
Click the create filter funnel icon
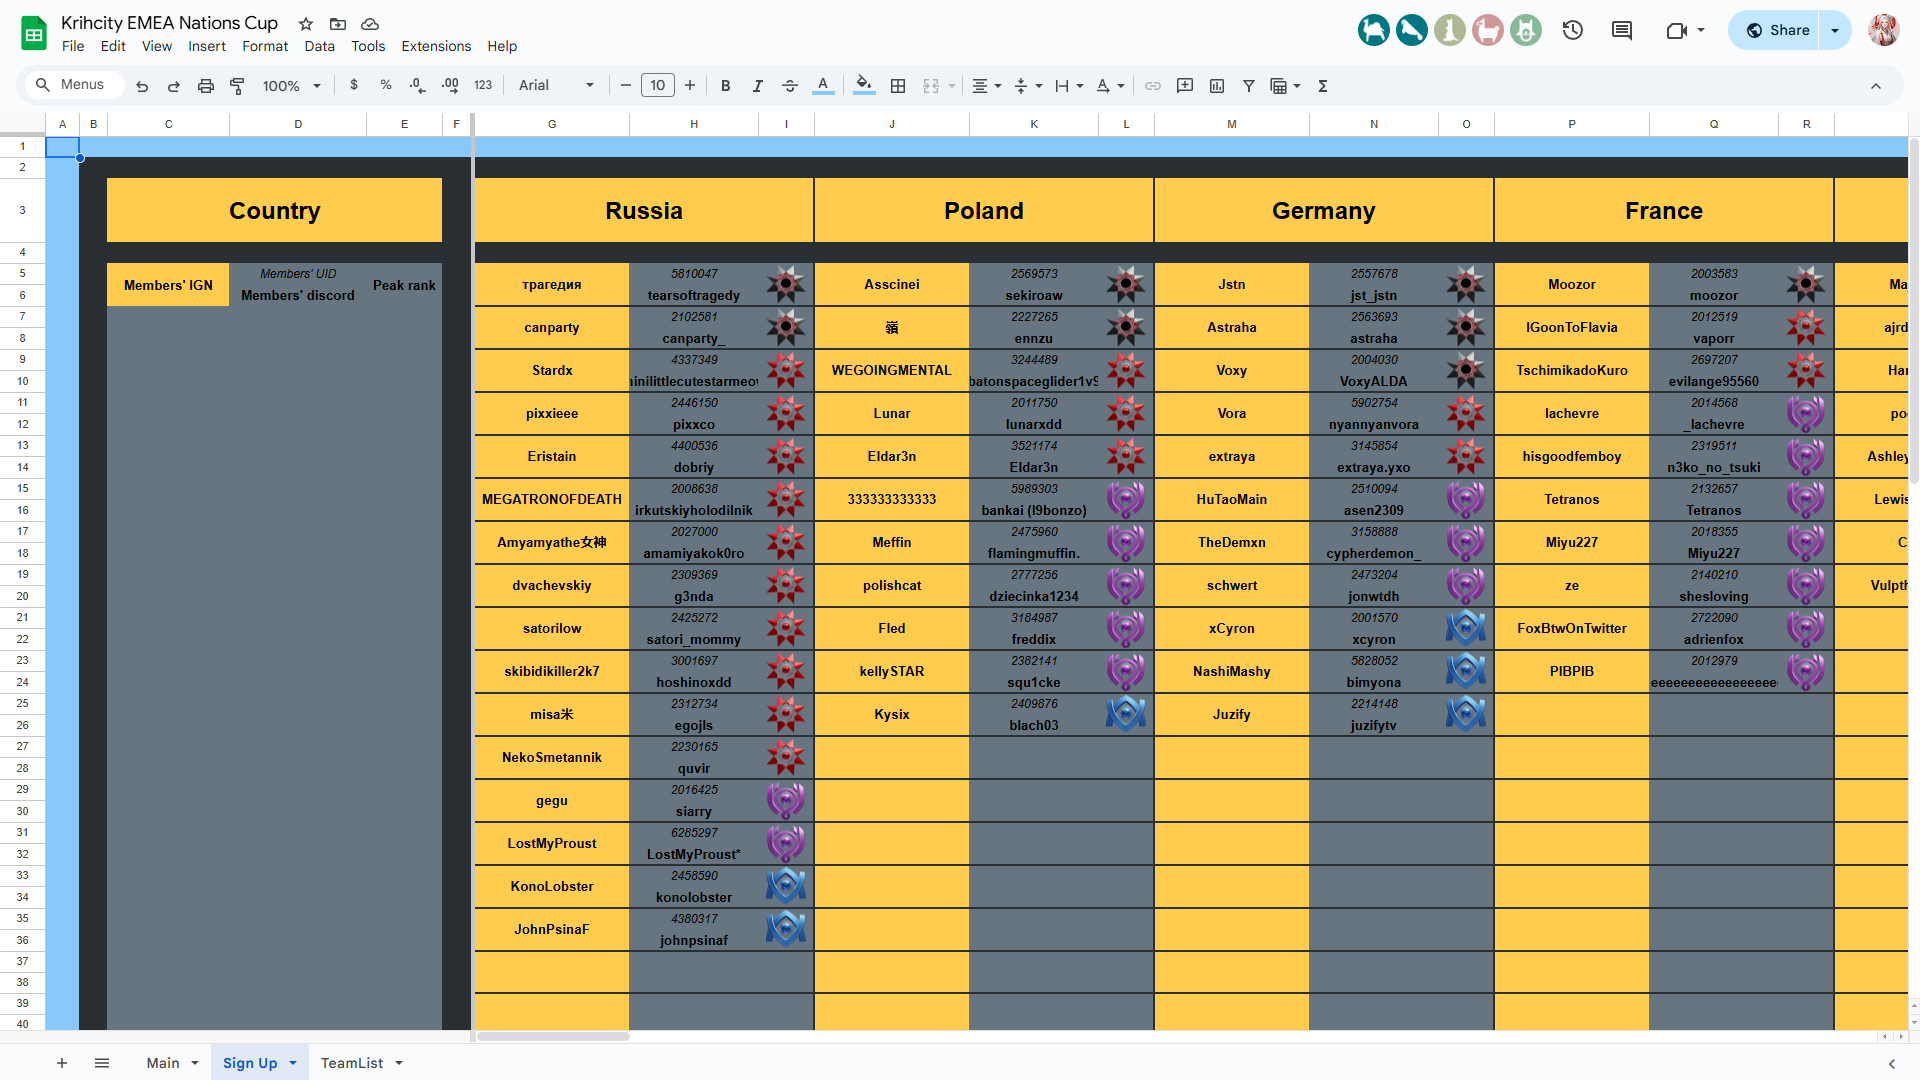point(1249,86)
